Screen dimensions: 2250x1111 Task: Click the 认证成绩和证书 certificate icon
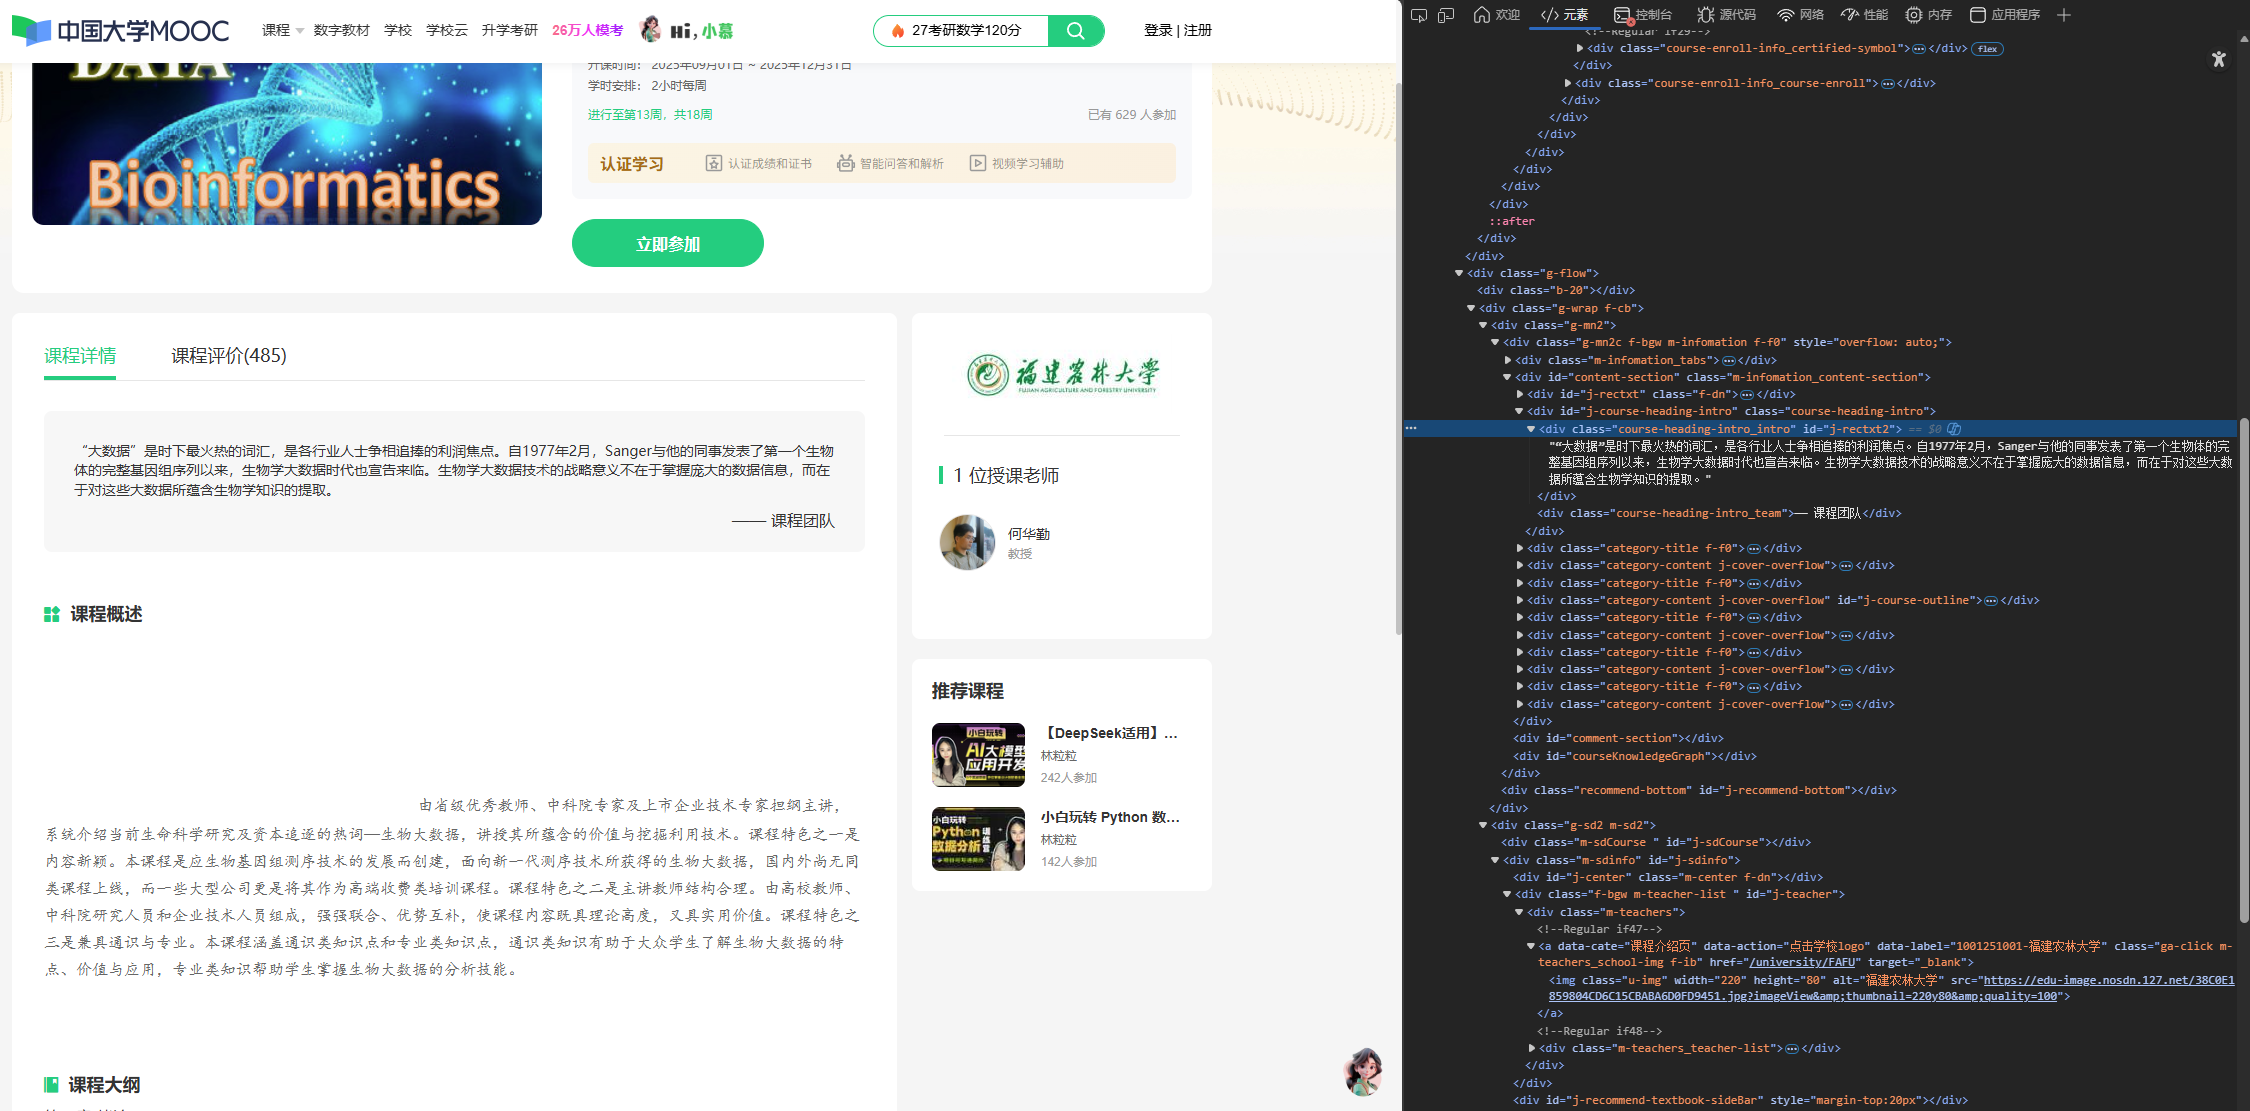pyautogui.click(x=713, y=163)
